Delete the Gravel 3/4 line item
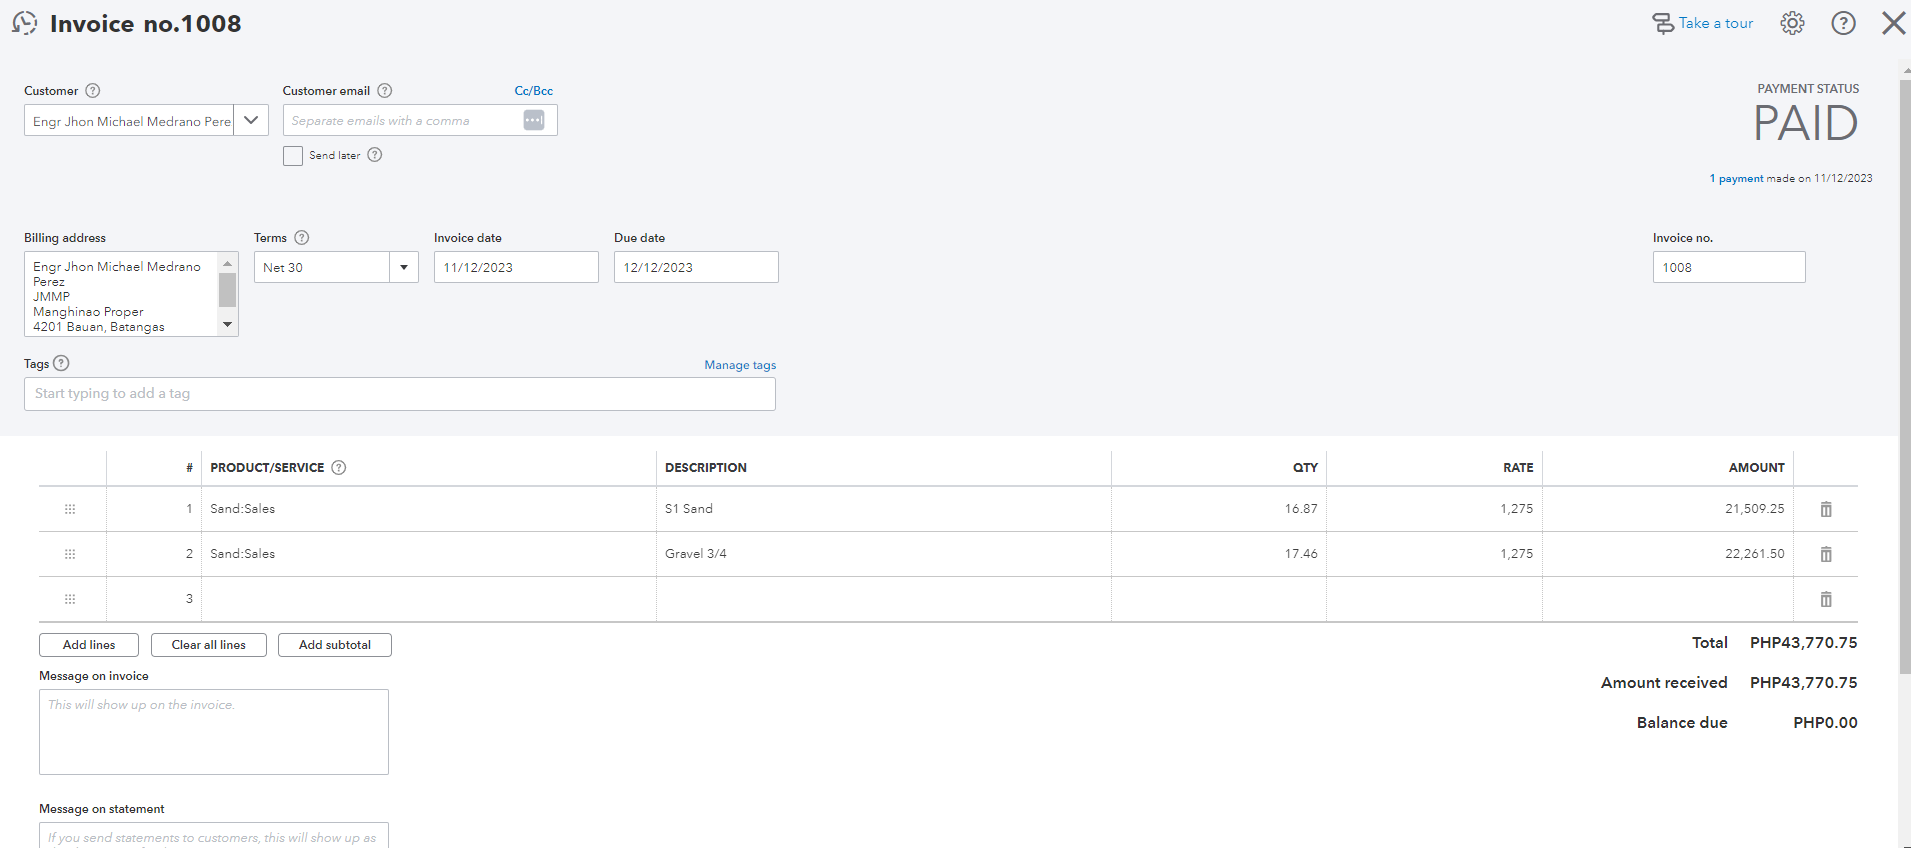The image size is (1911, 848). coord(1825,554)
